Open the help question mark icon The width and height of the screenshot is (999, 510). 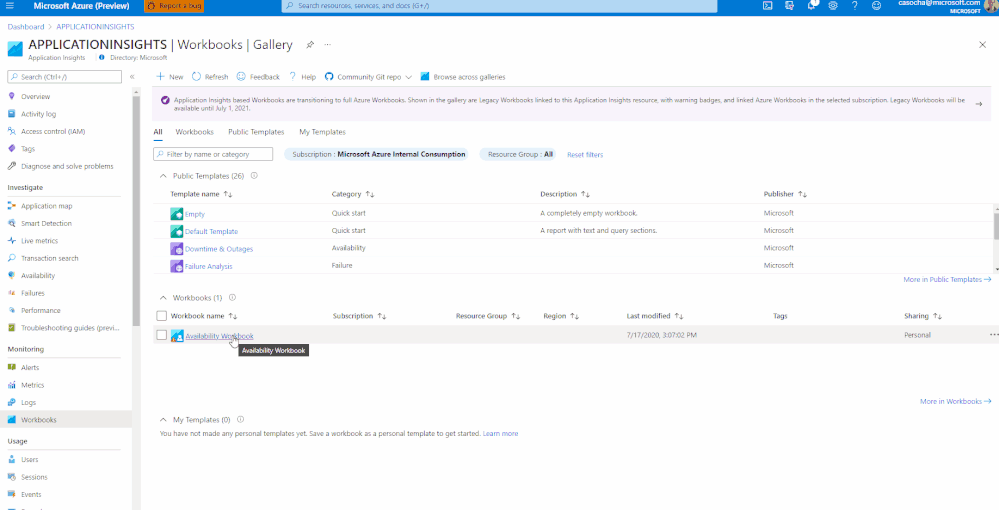pyautogui.click(x=854, y=6)
